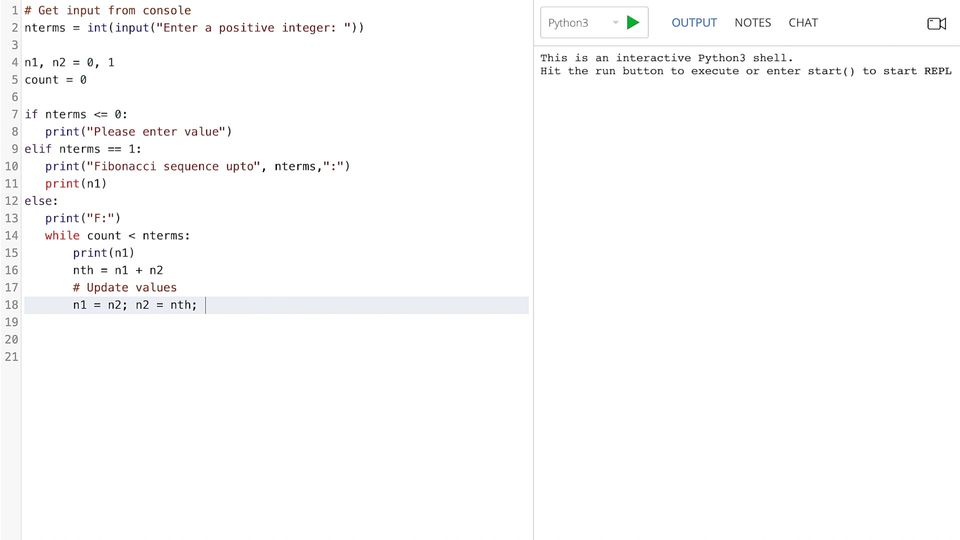
Task: Run the code with the green play button
Action: coord(633,22)
